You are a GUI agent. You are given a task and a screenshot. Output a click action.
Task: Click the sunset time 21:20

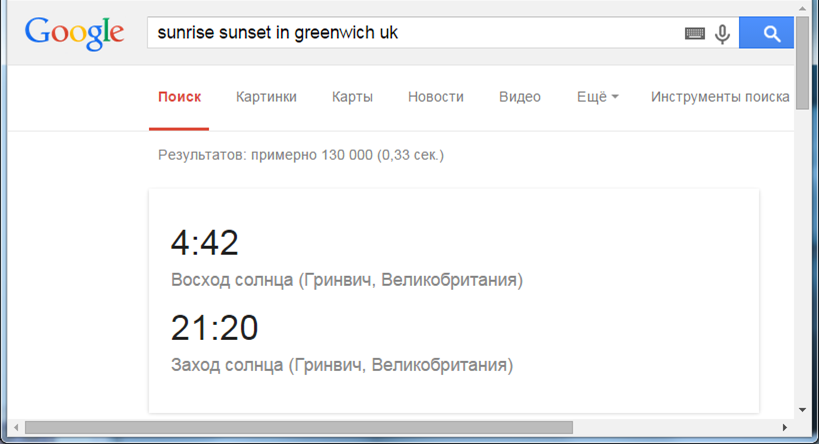pyautogui.click(x=214, y=328)
